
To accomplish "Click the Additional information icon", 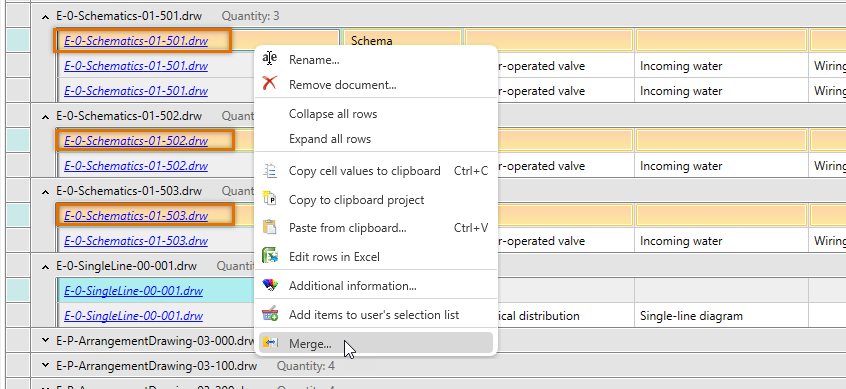I will [269, 285].
